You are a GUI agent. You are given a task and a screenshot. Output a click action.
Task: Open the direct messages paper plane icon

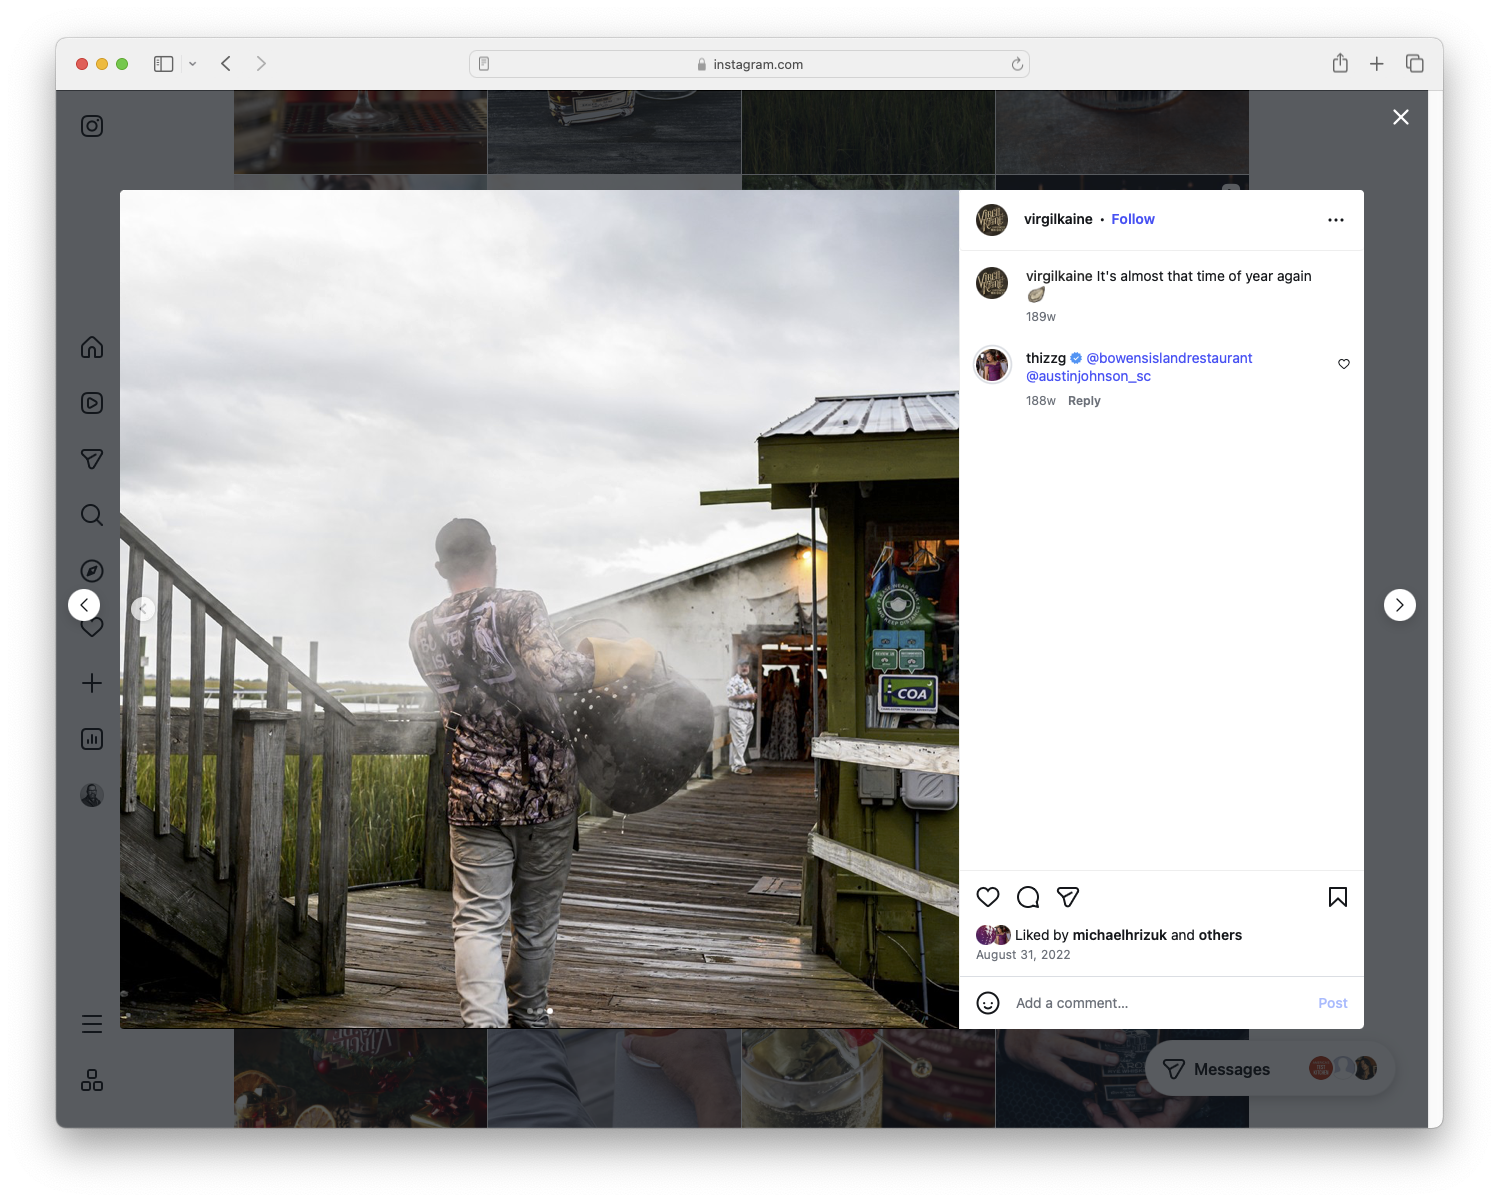coord(91,459)
